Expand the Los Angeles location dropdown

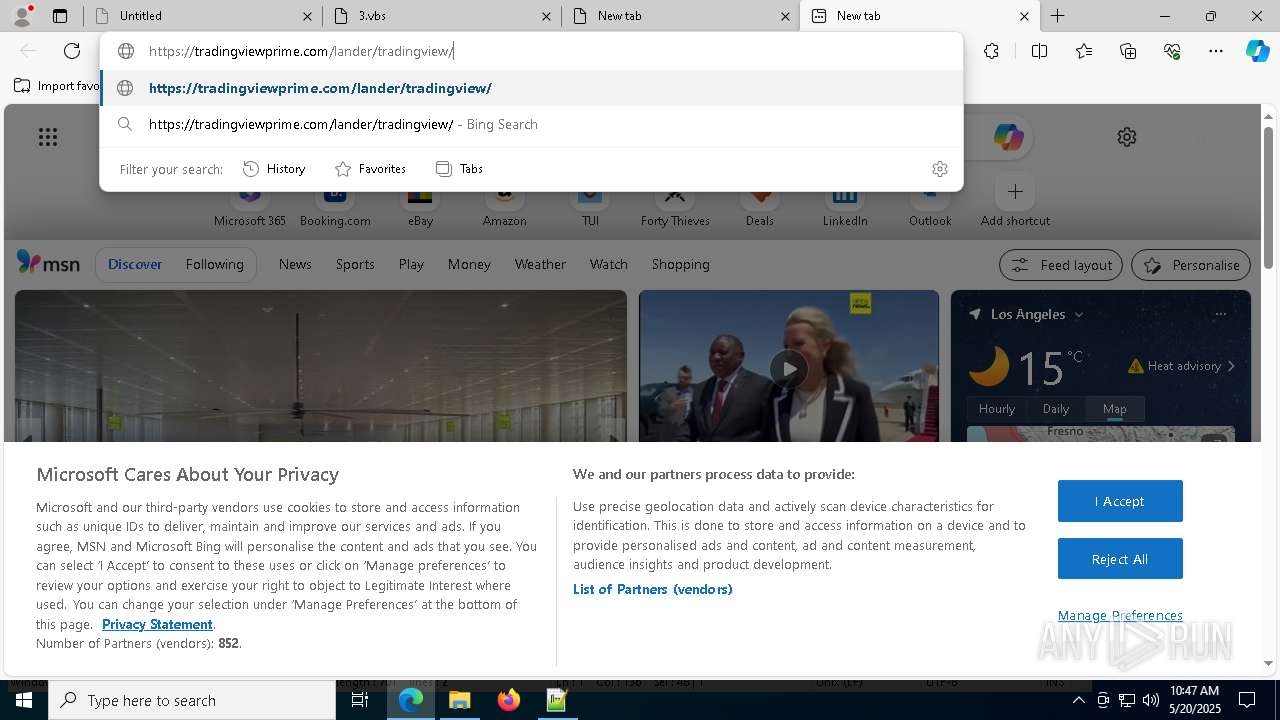[1078, 315]
